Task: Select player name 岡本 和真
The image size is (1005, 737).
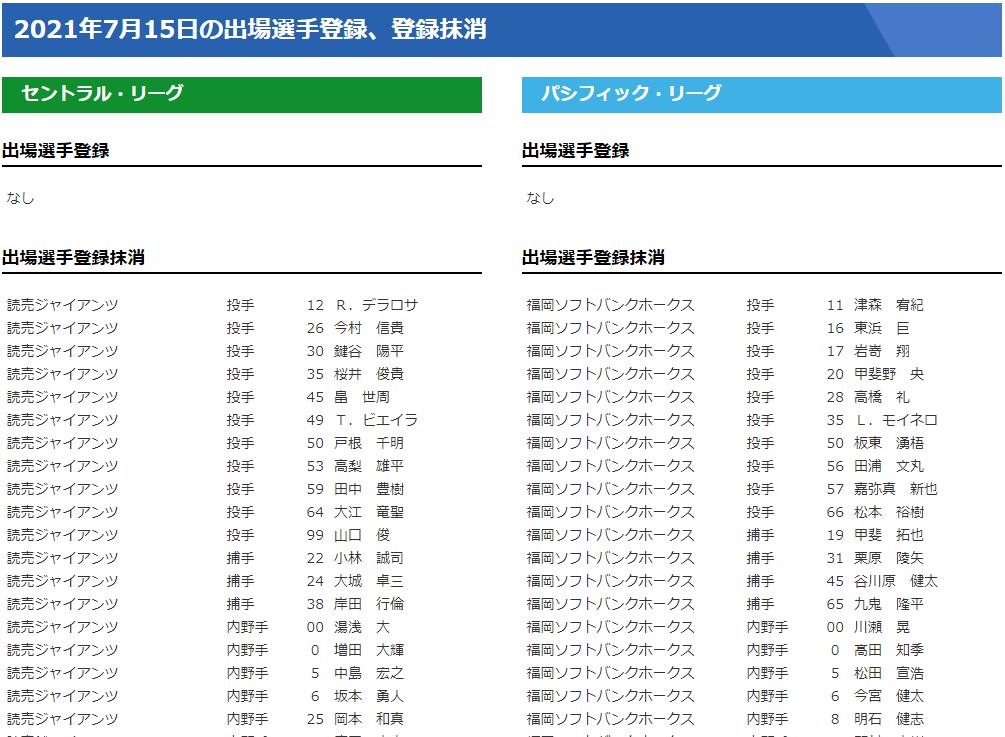Action: (x=369, y=720)
